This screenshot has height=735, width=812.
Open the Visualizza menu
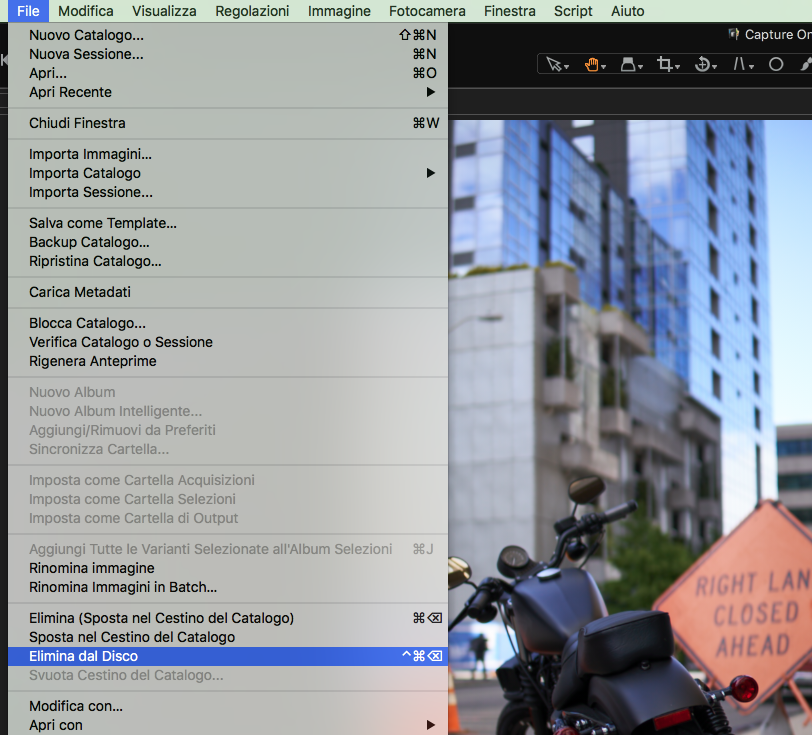164,11
